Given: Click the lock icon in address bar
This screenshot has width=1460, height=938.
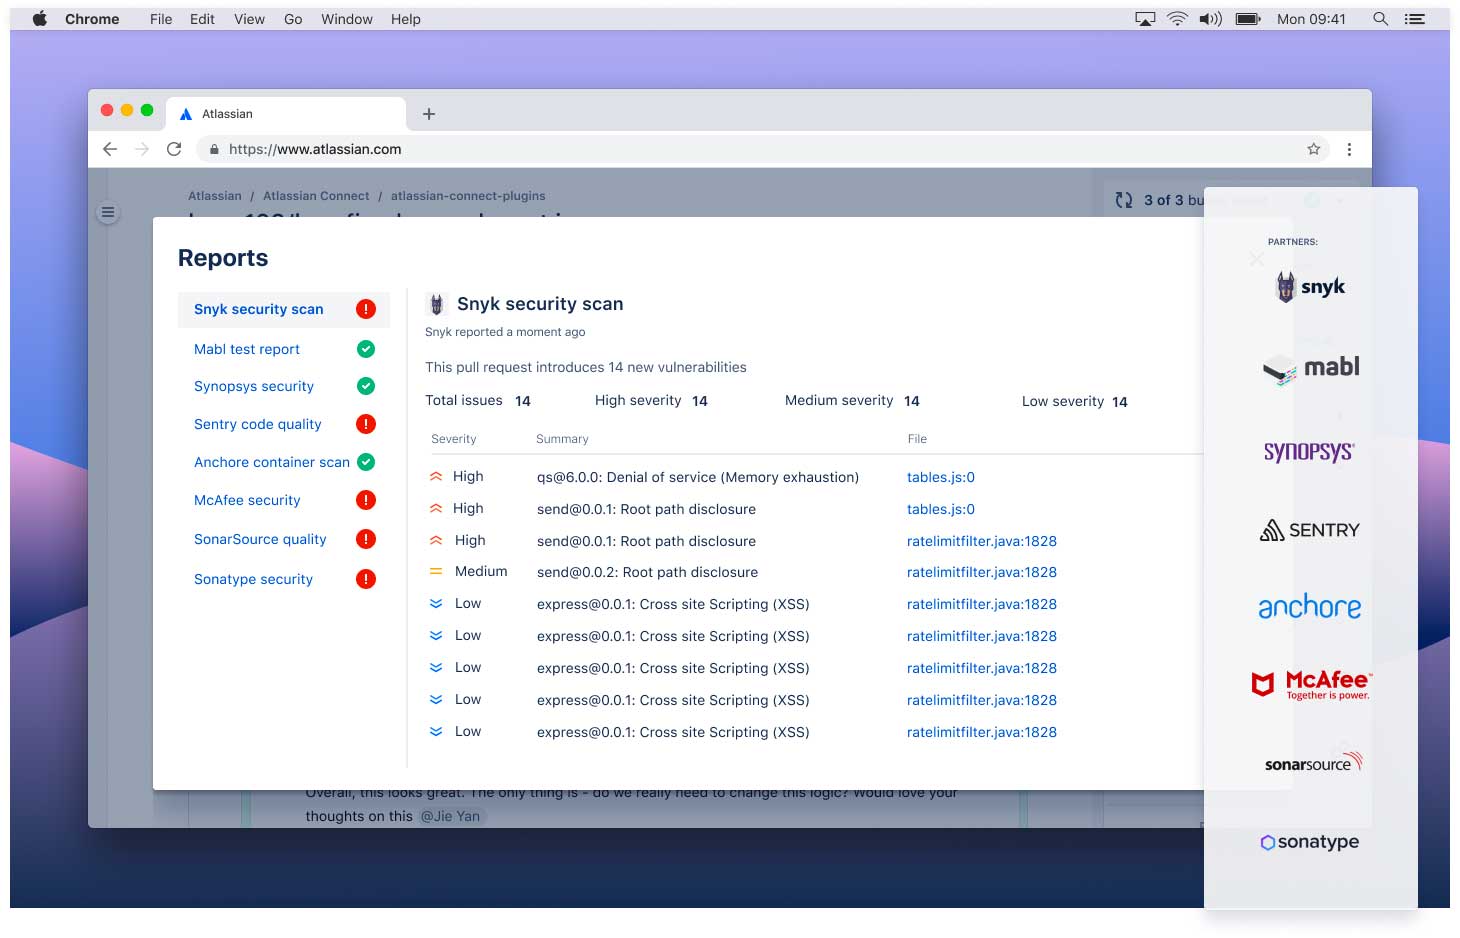Looking at the screenshot, I should (213, 150).
